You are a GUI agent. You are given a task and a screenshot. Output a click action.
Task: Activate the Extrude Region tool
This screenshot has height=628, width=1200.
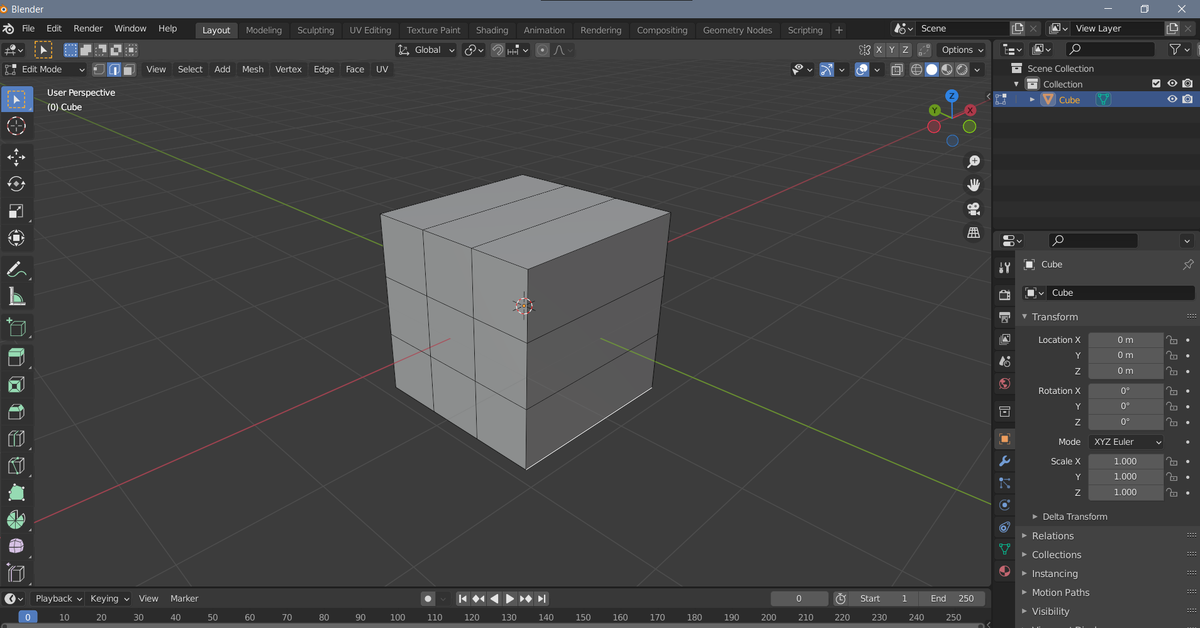(x=16, y=357)
